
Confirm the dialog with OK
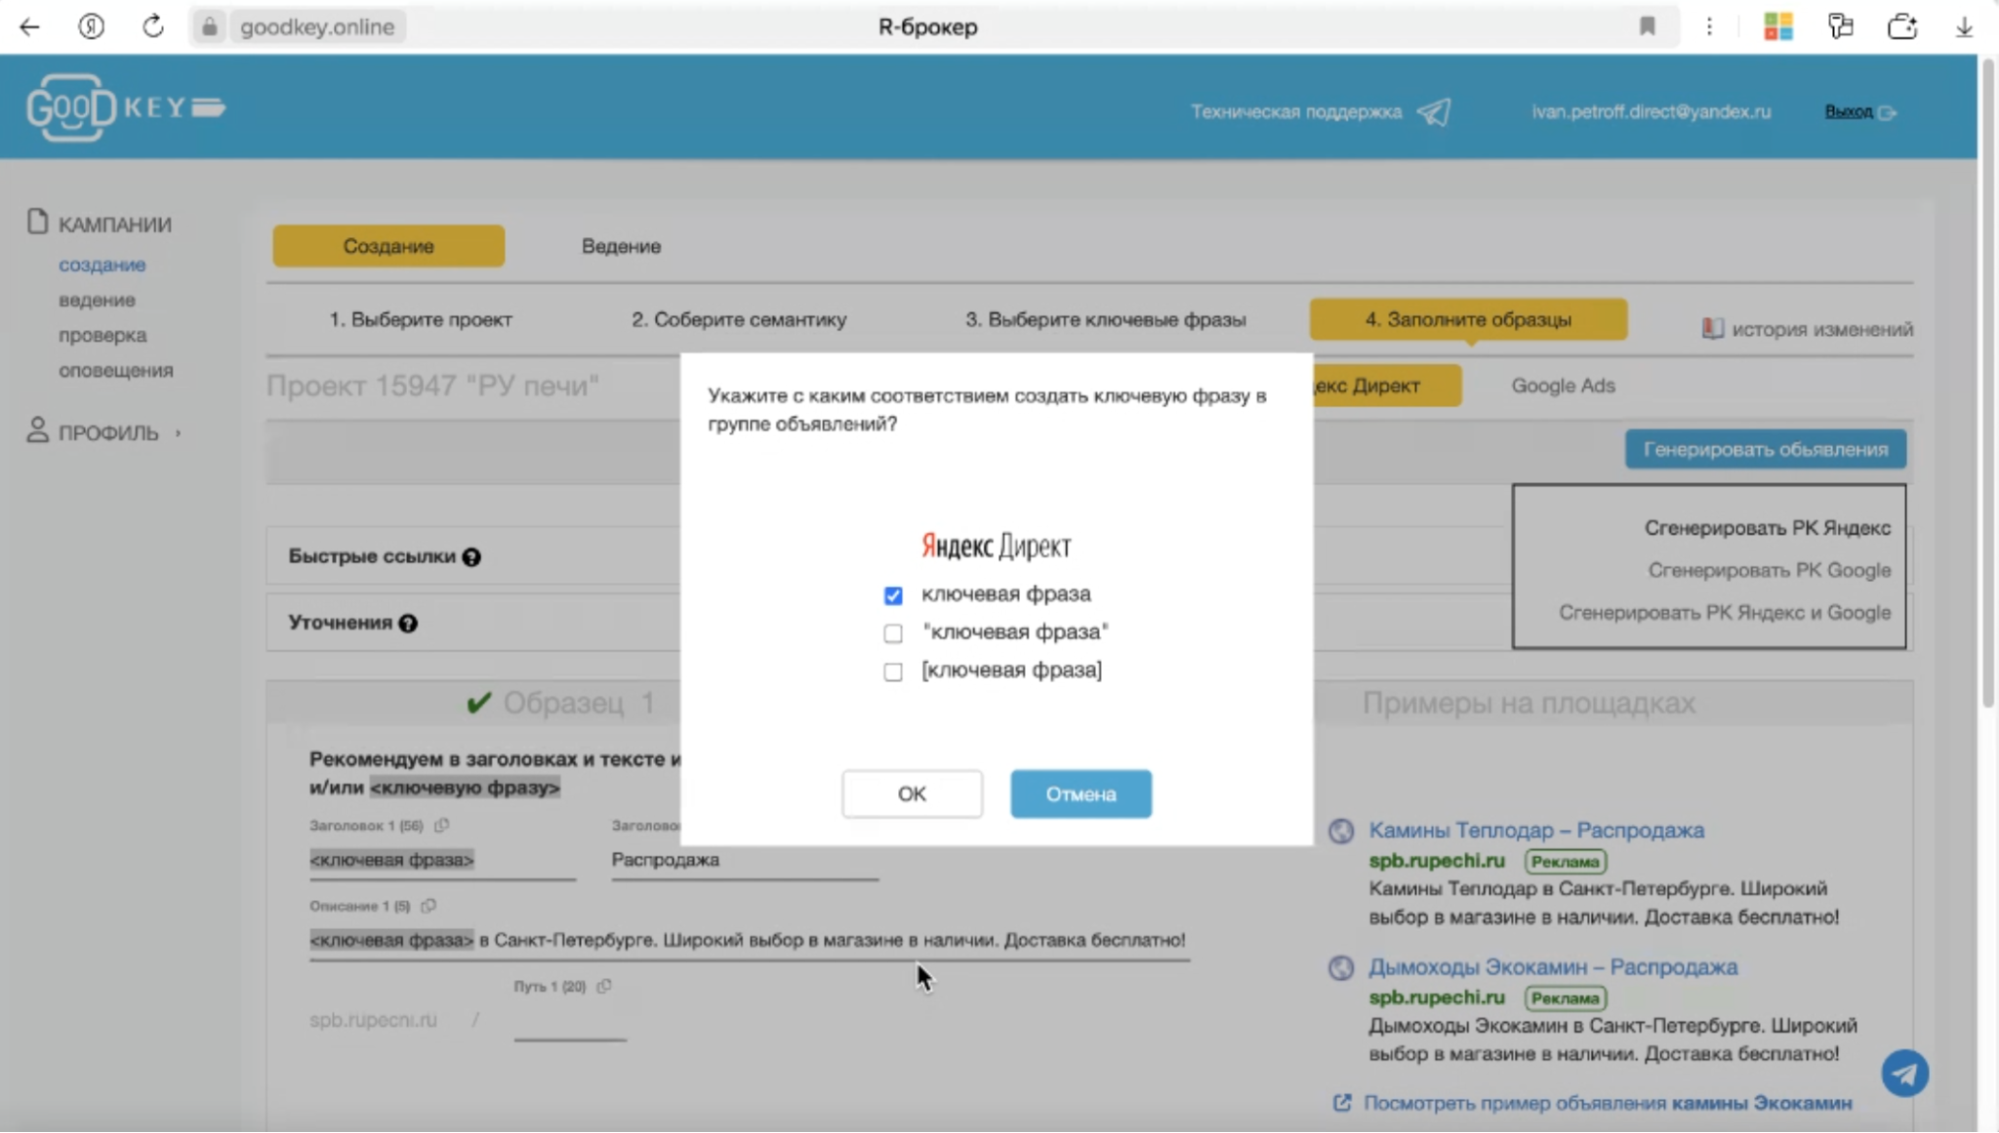[911, 794]
